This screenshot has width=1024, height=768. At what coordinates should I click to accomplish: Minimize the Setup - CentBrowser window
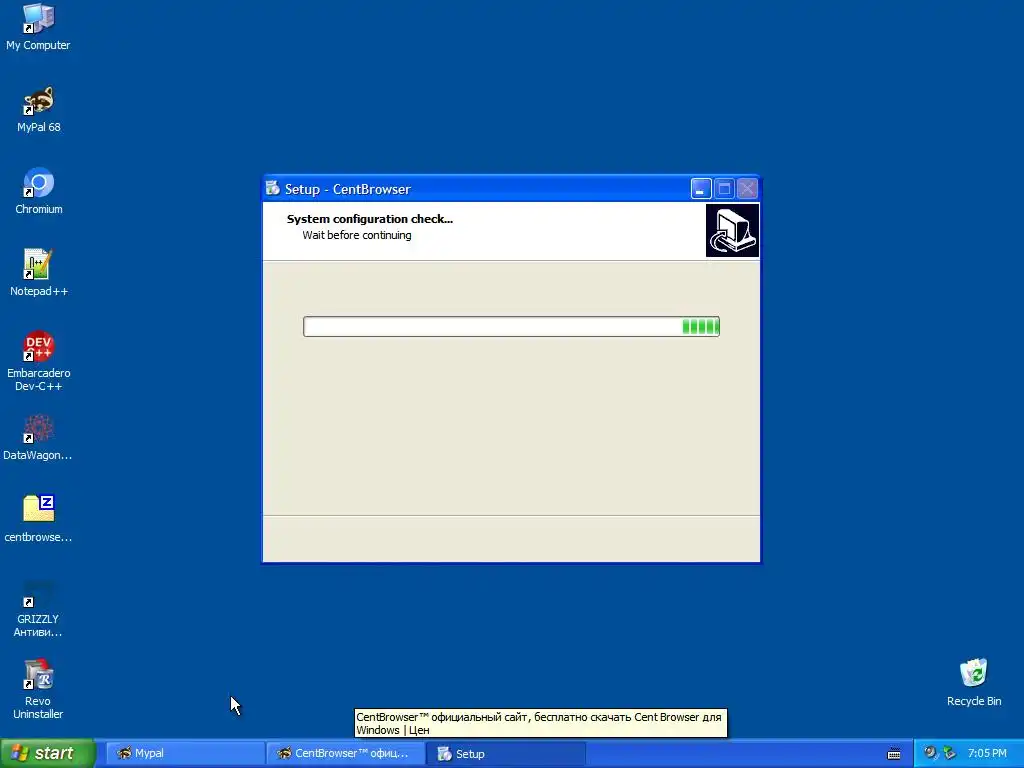701,189
